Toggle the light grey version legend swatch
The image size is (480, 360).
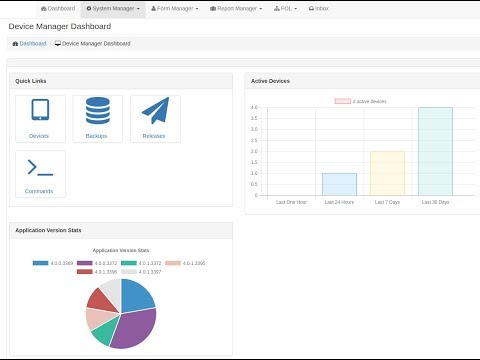tap(129, 272)
